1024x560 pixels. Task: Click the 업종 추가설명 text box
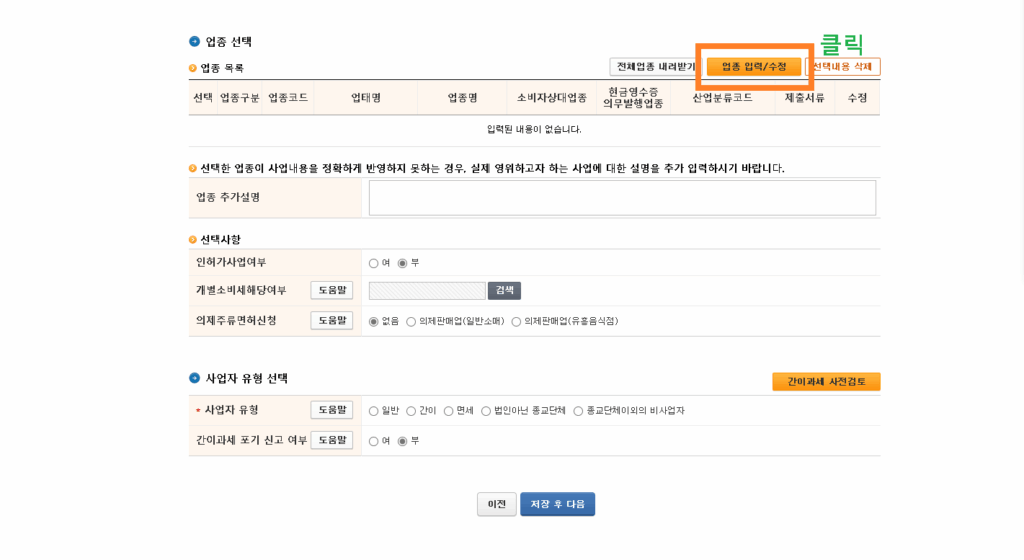621,198
